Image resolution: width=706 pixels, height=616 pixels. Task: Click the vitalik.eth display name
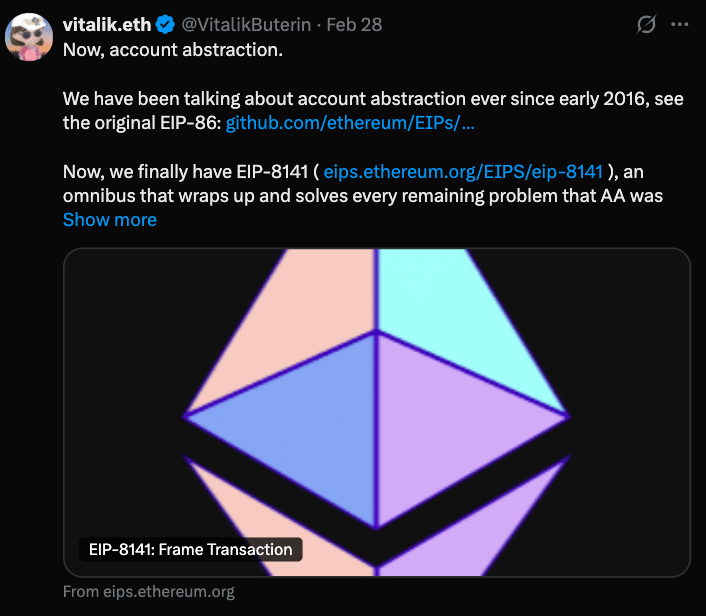105,24
